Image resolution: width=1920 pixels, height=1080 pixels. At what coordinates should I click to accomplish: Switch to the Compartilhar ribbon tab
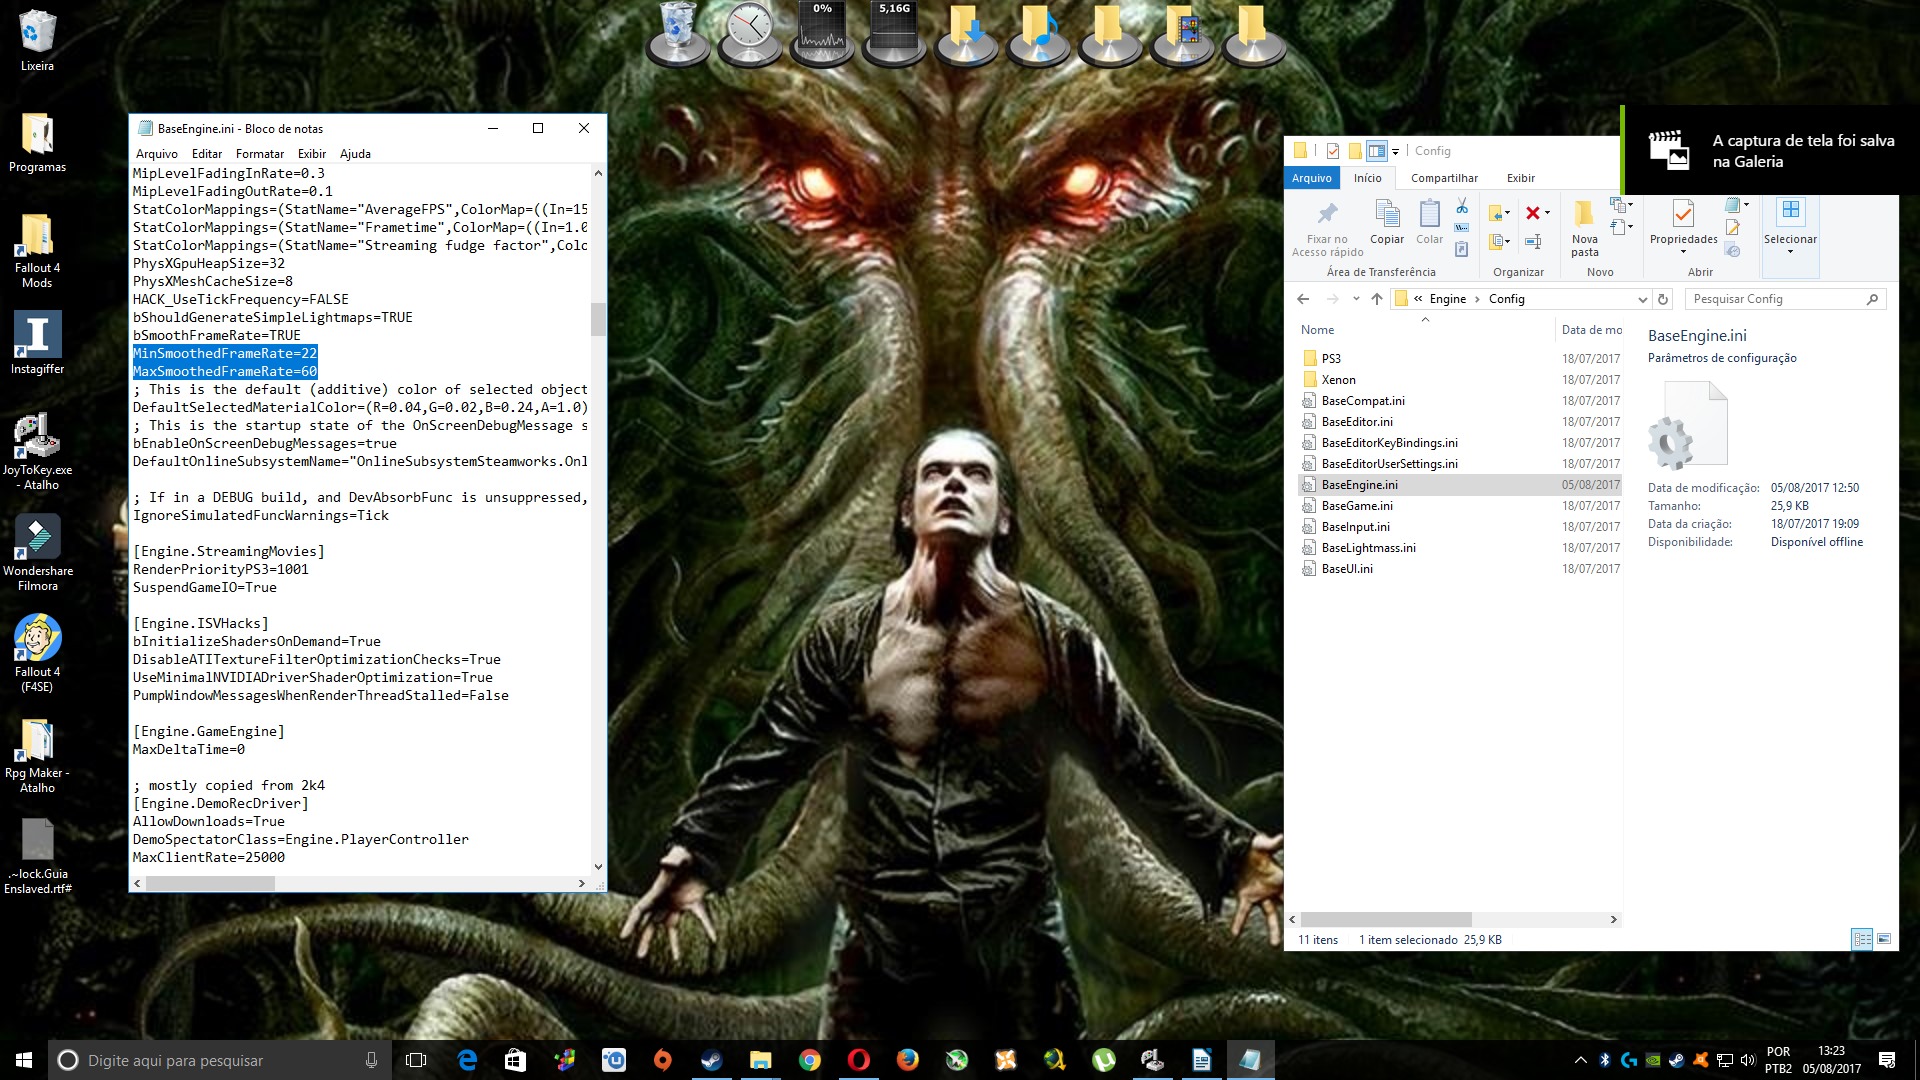coord(1444,178)
